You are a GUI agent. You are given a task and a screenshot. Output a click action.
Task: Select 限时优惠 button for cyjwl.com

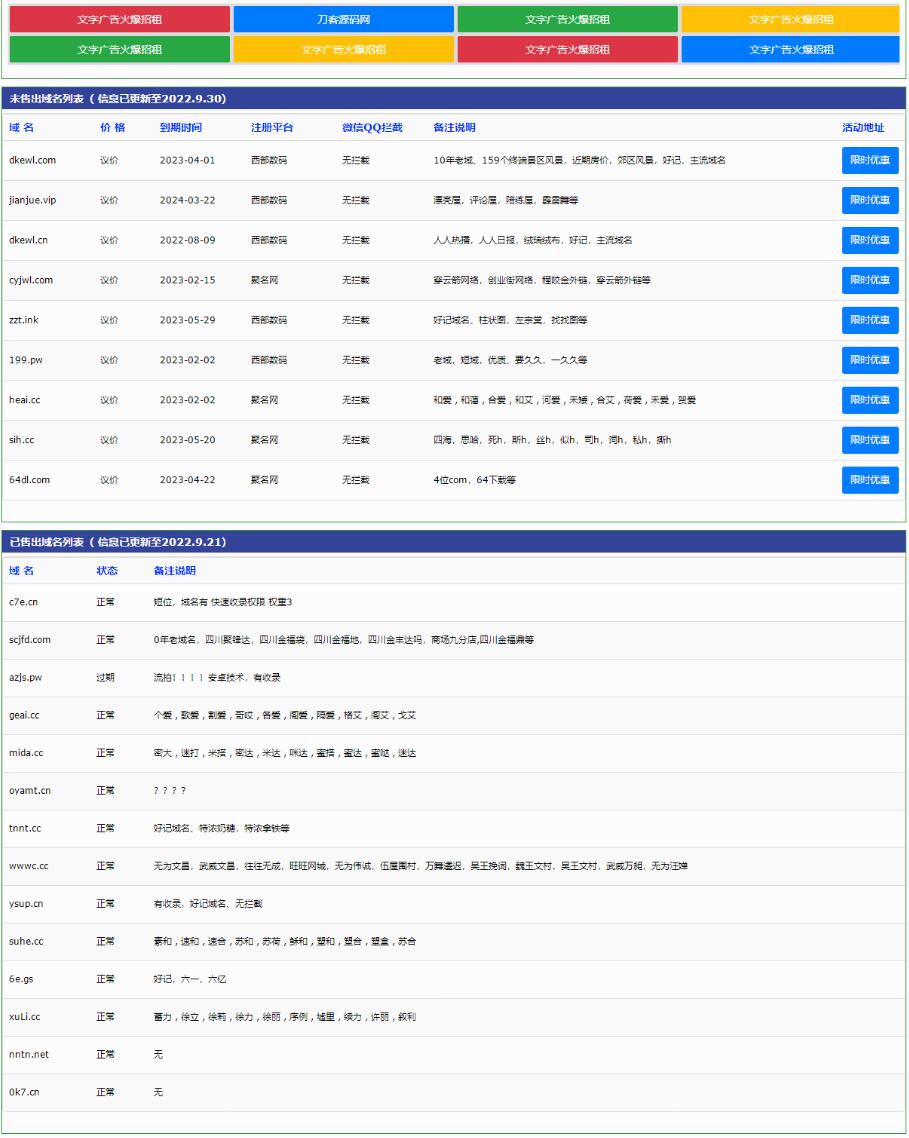coord(869,280)
